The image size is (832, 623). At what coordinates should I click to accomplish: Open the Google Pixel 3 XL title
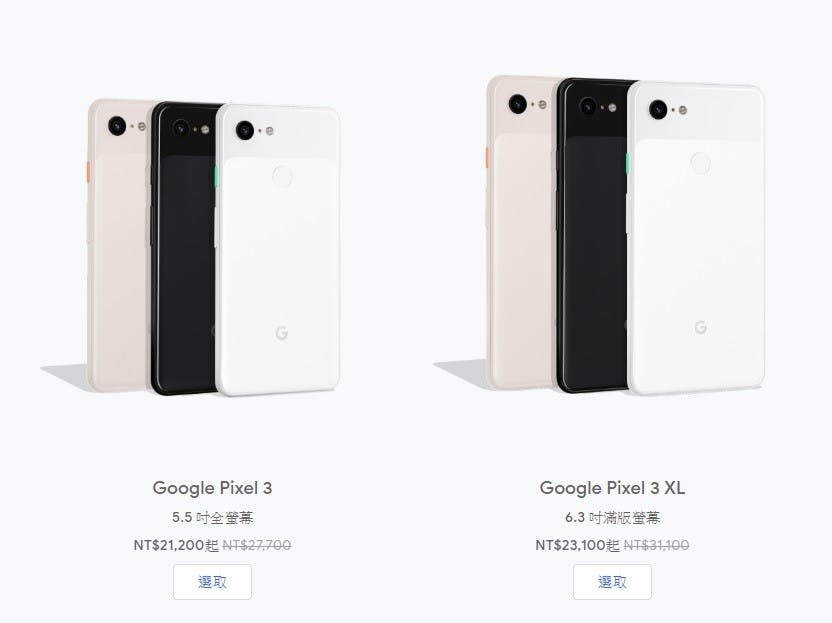point(612,488)
